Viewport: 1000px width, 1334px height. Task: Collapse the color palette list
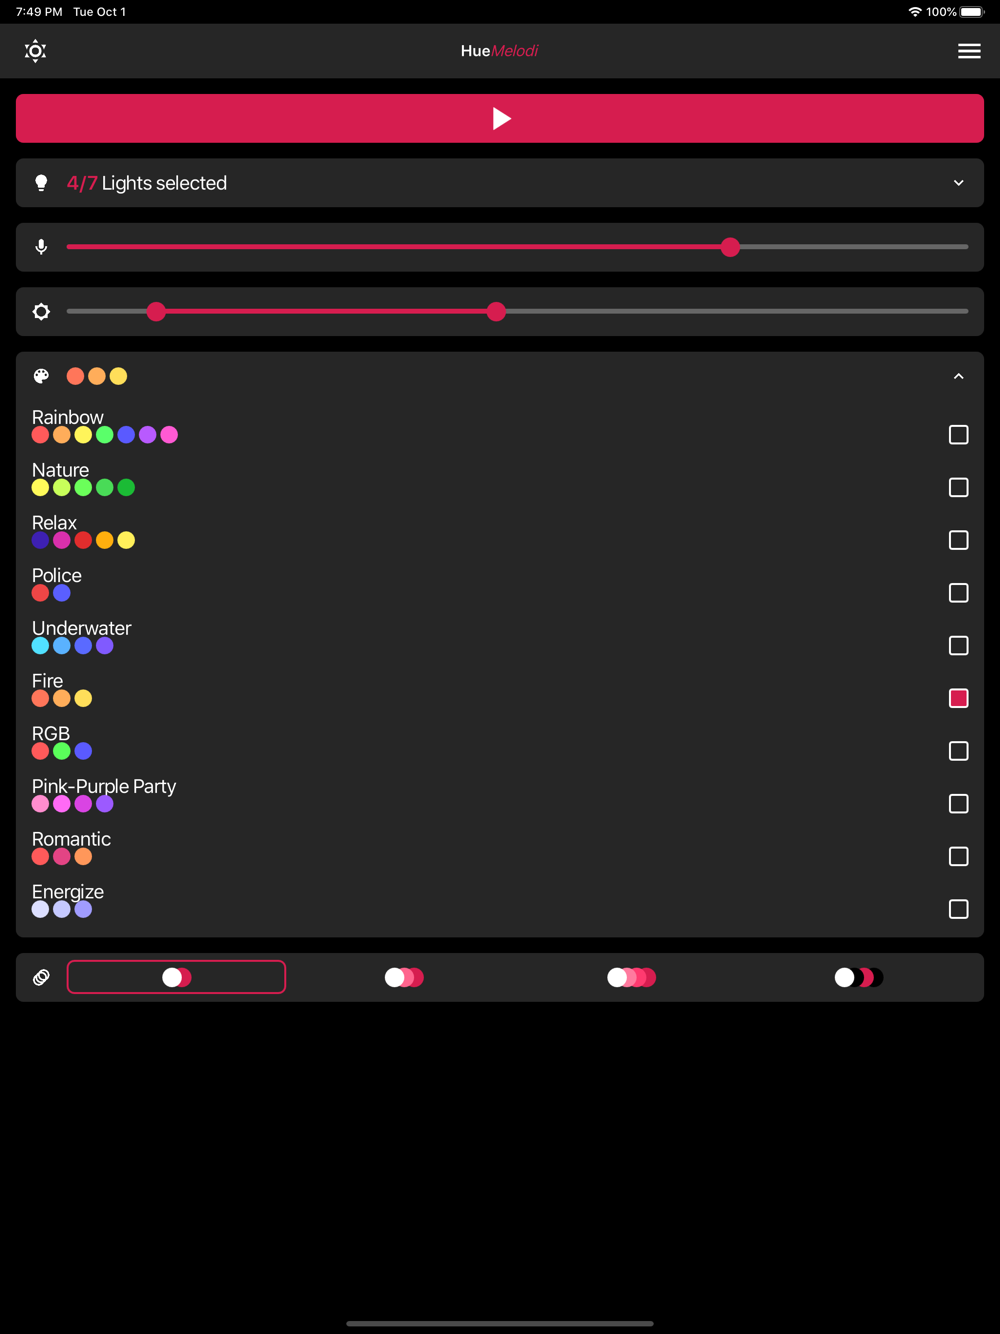tap(958, 376)
